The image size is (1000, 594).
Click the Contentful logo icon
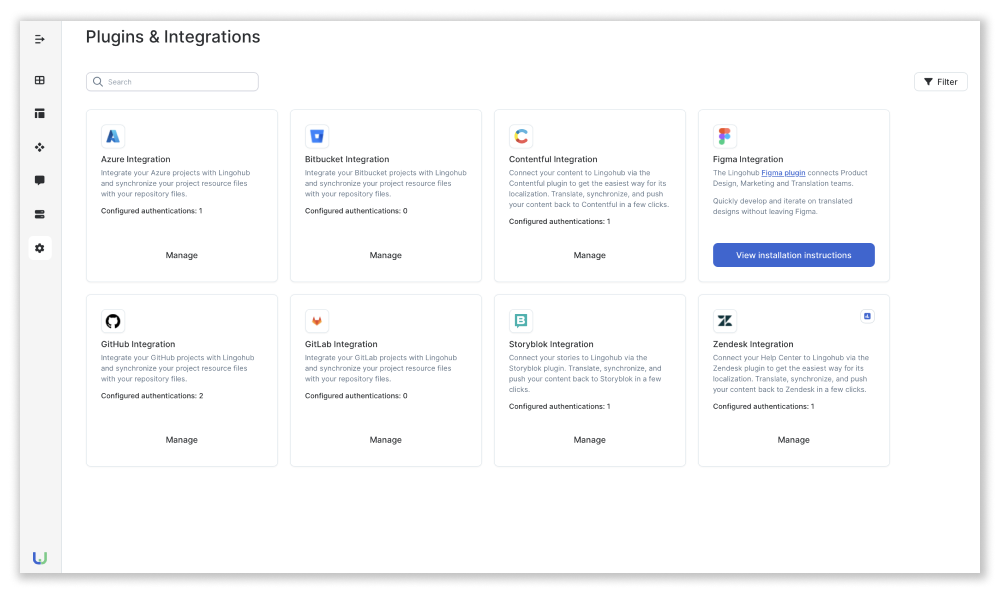521,136
